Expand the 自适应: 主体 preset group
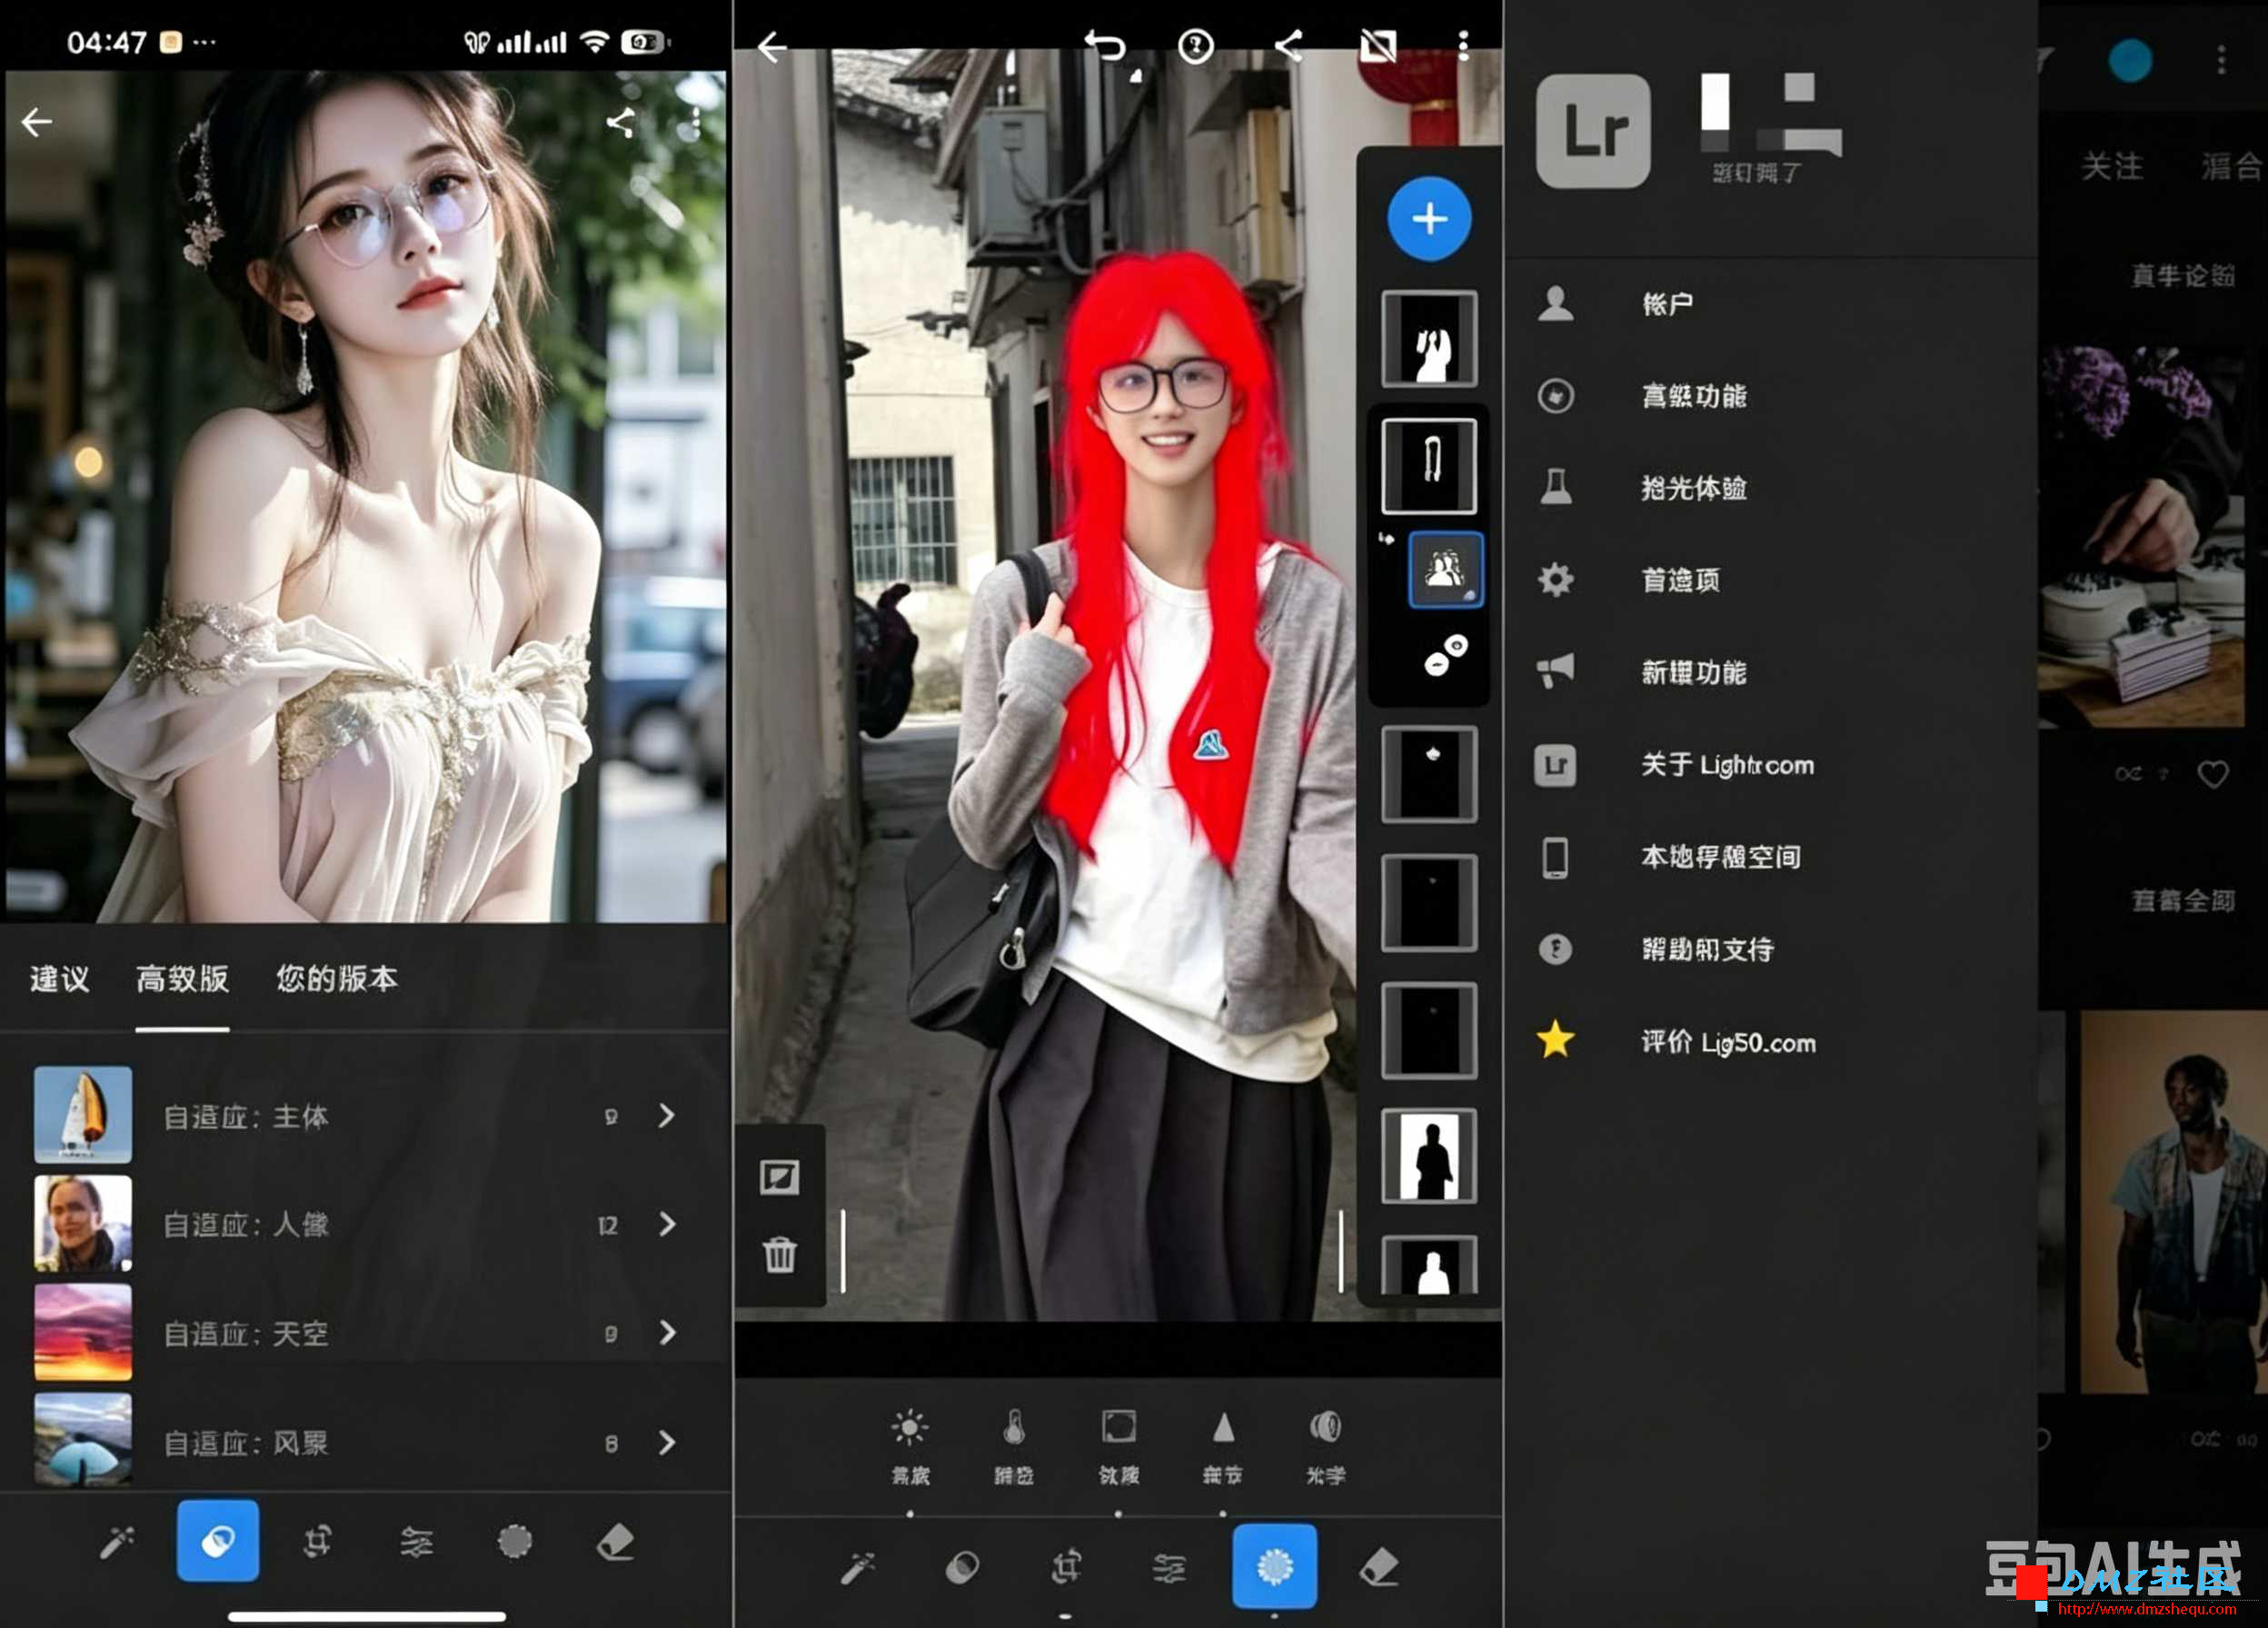 366,1115
